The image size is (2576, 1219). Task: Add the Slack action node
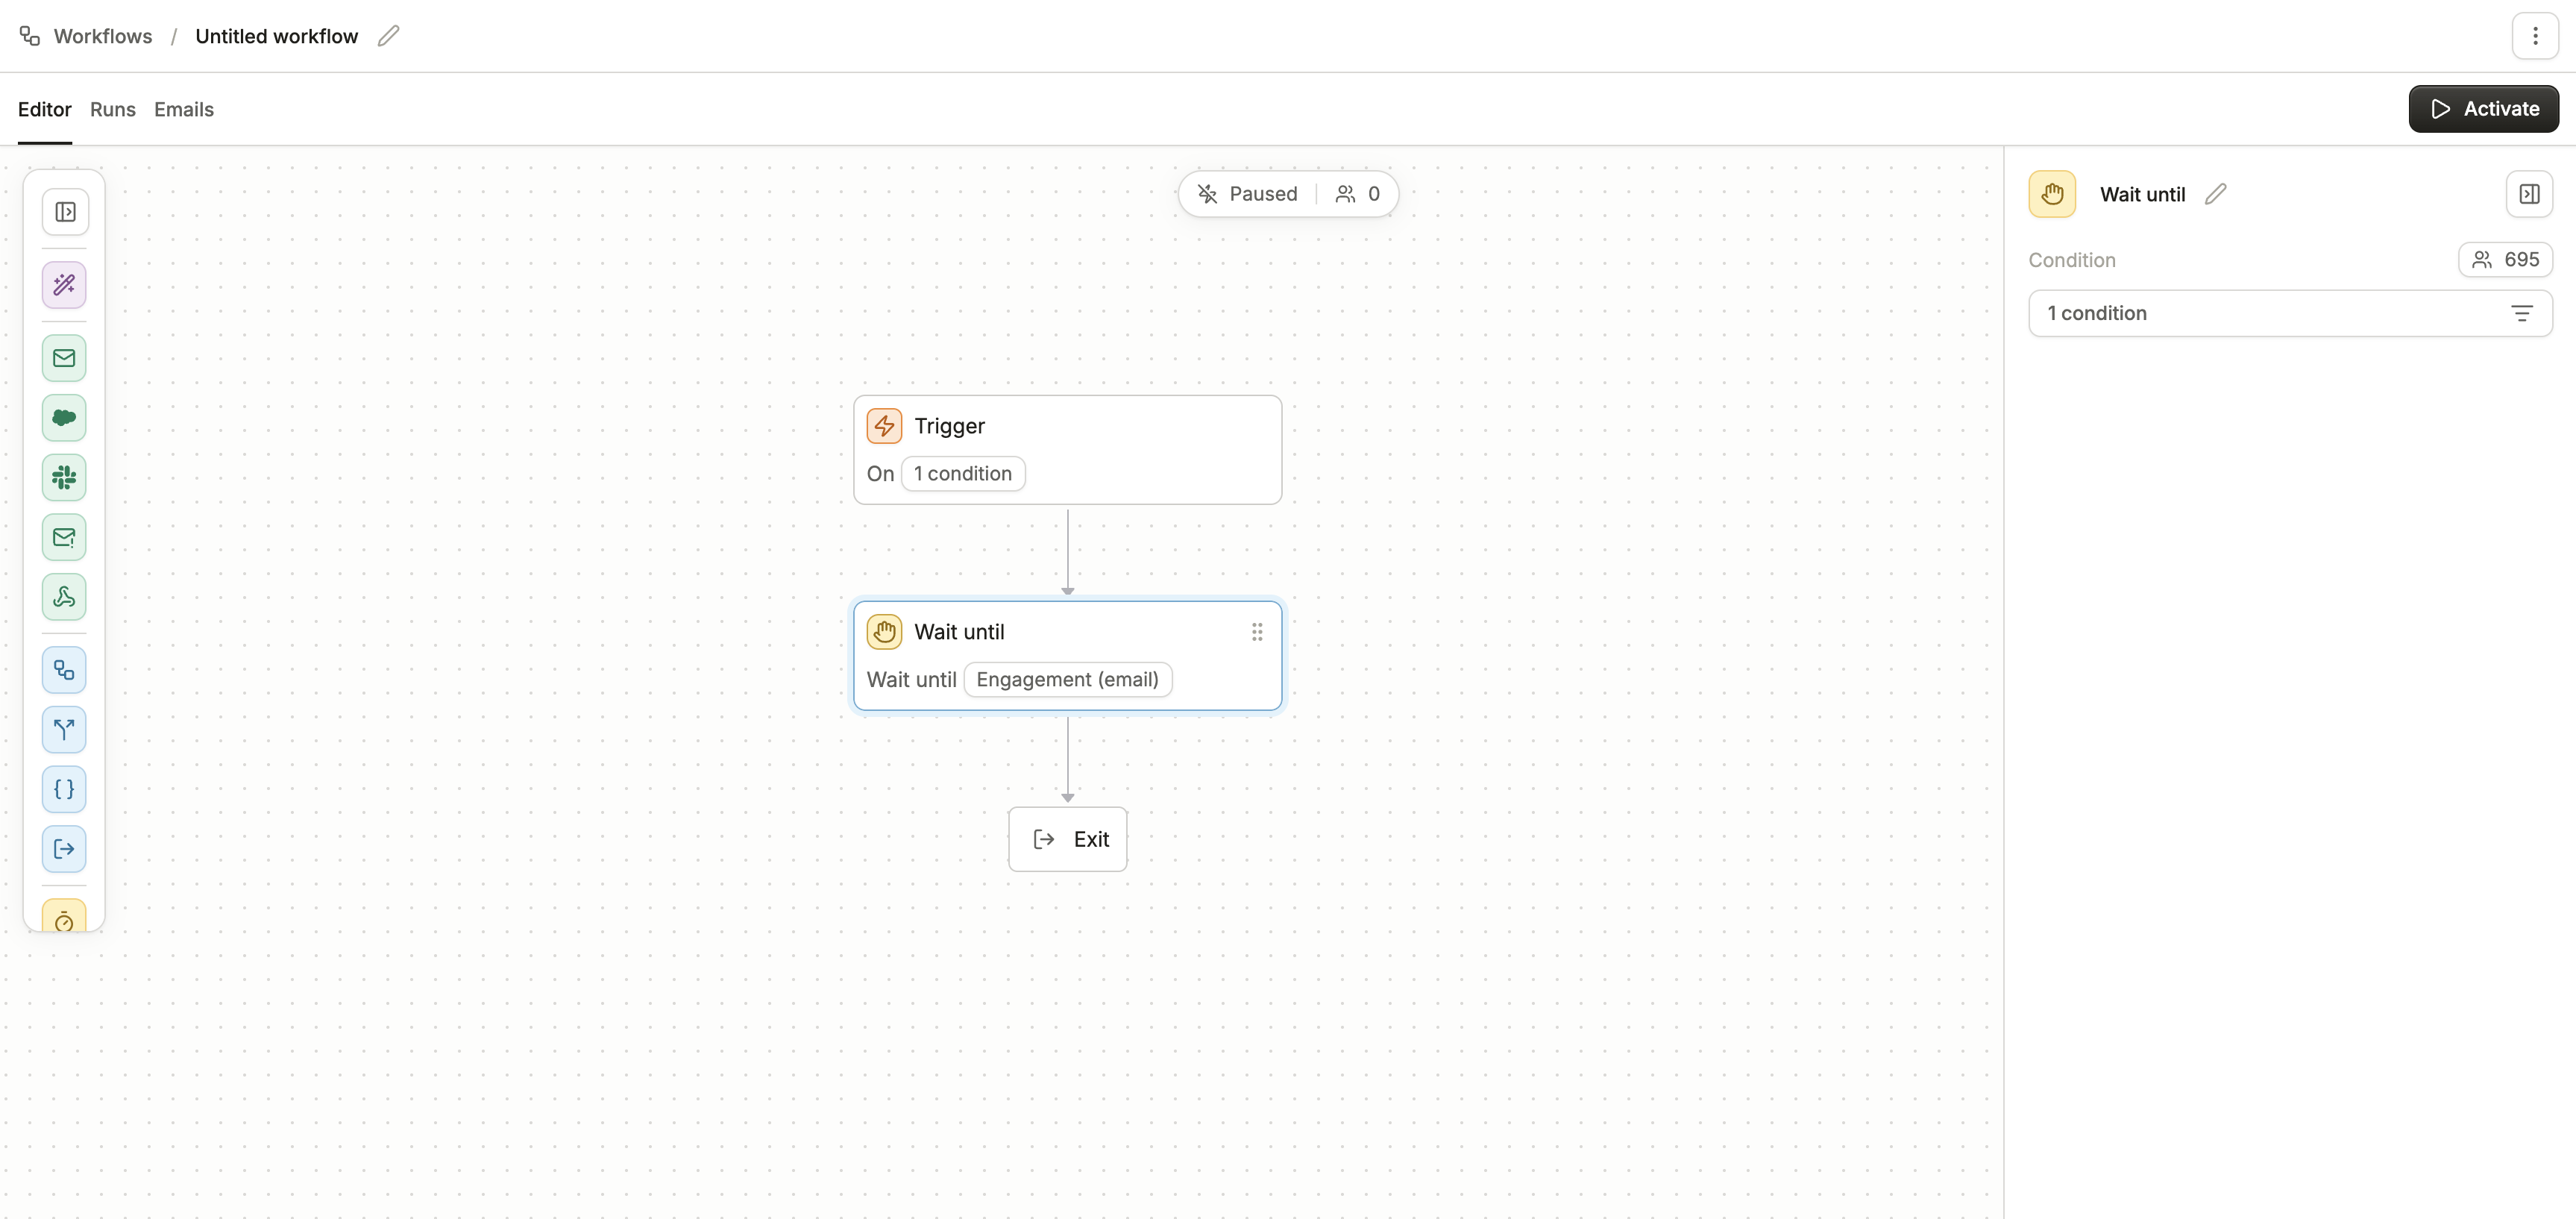tap(64, 478)
